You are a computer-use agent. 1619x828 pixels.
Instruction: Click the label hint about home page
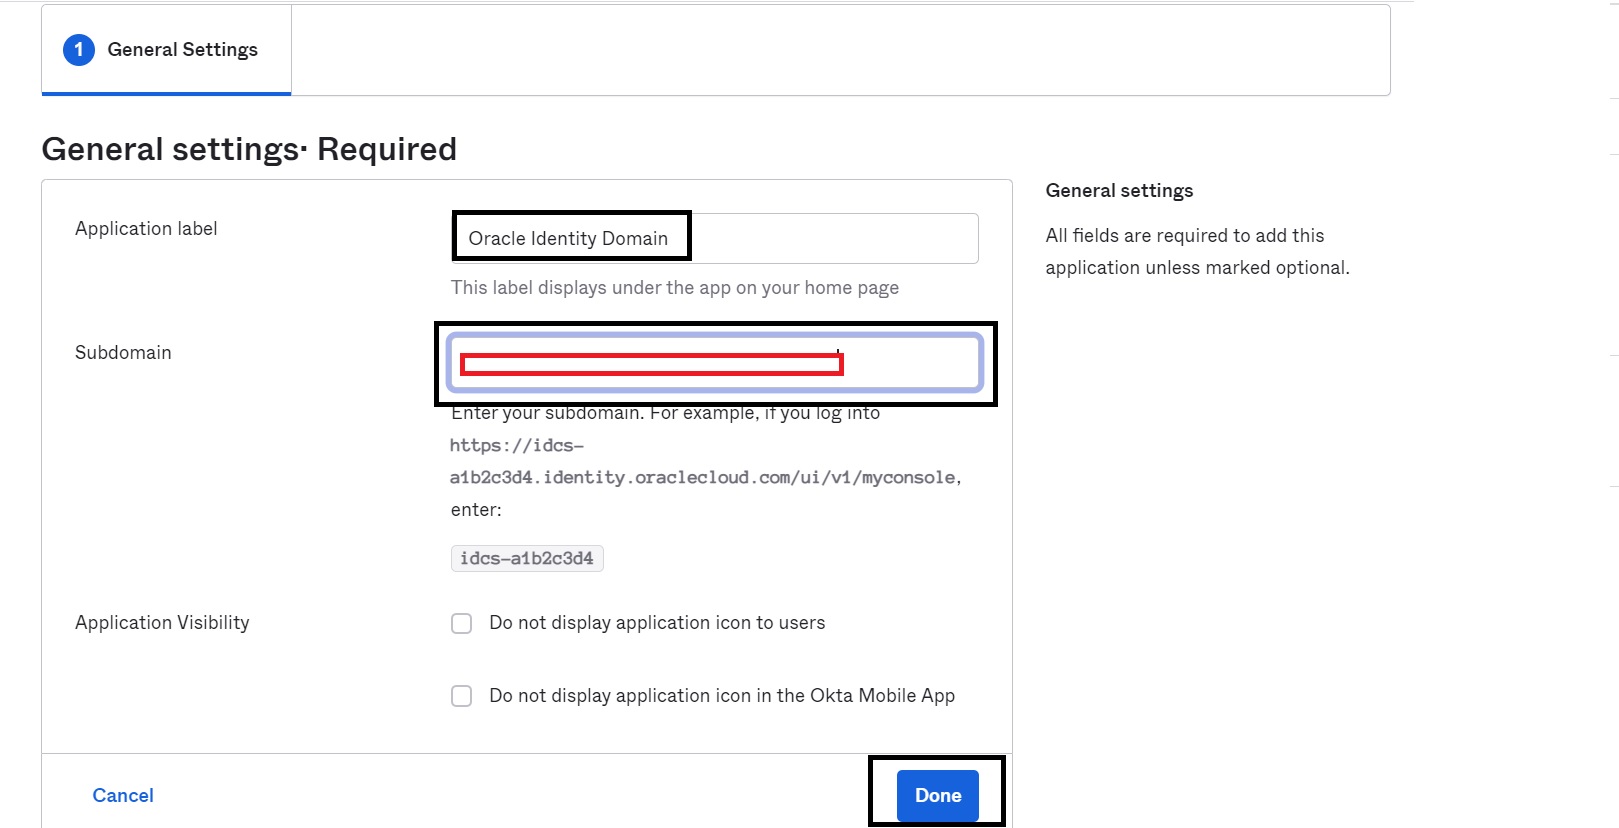(x=675, y=288)
